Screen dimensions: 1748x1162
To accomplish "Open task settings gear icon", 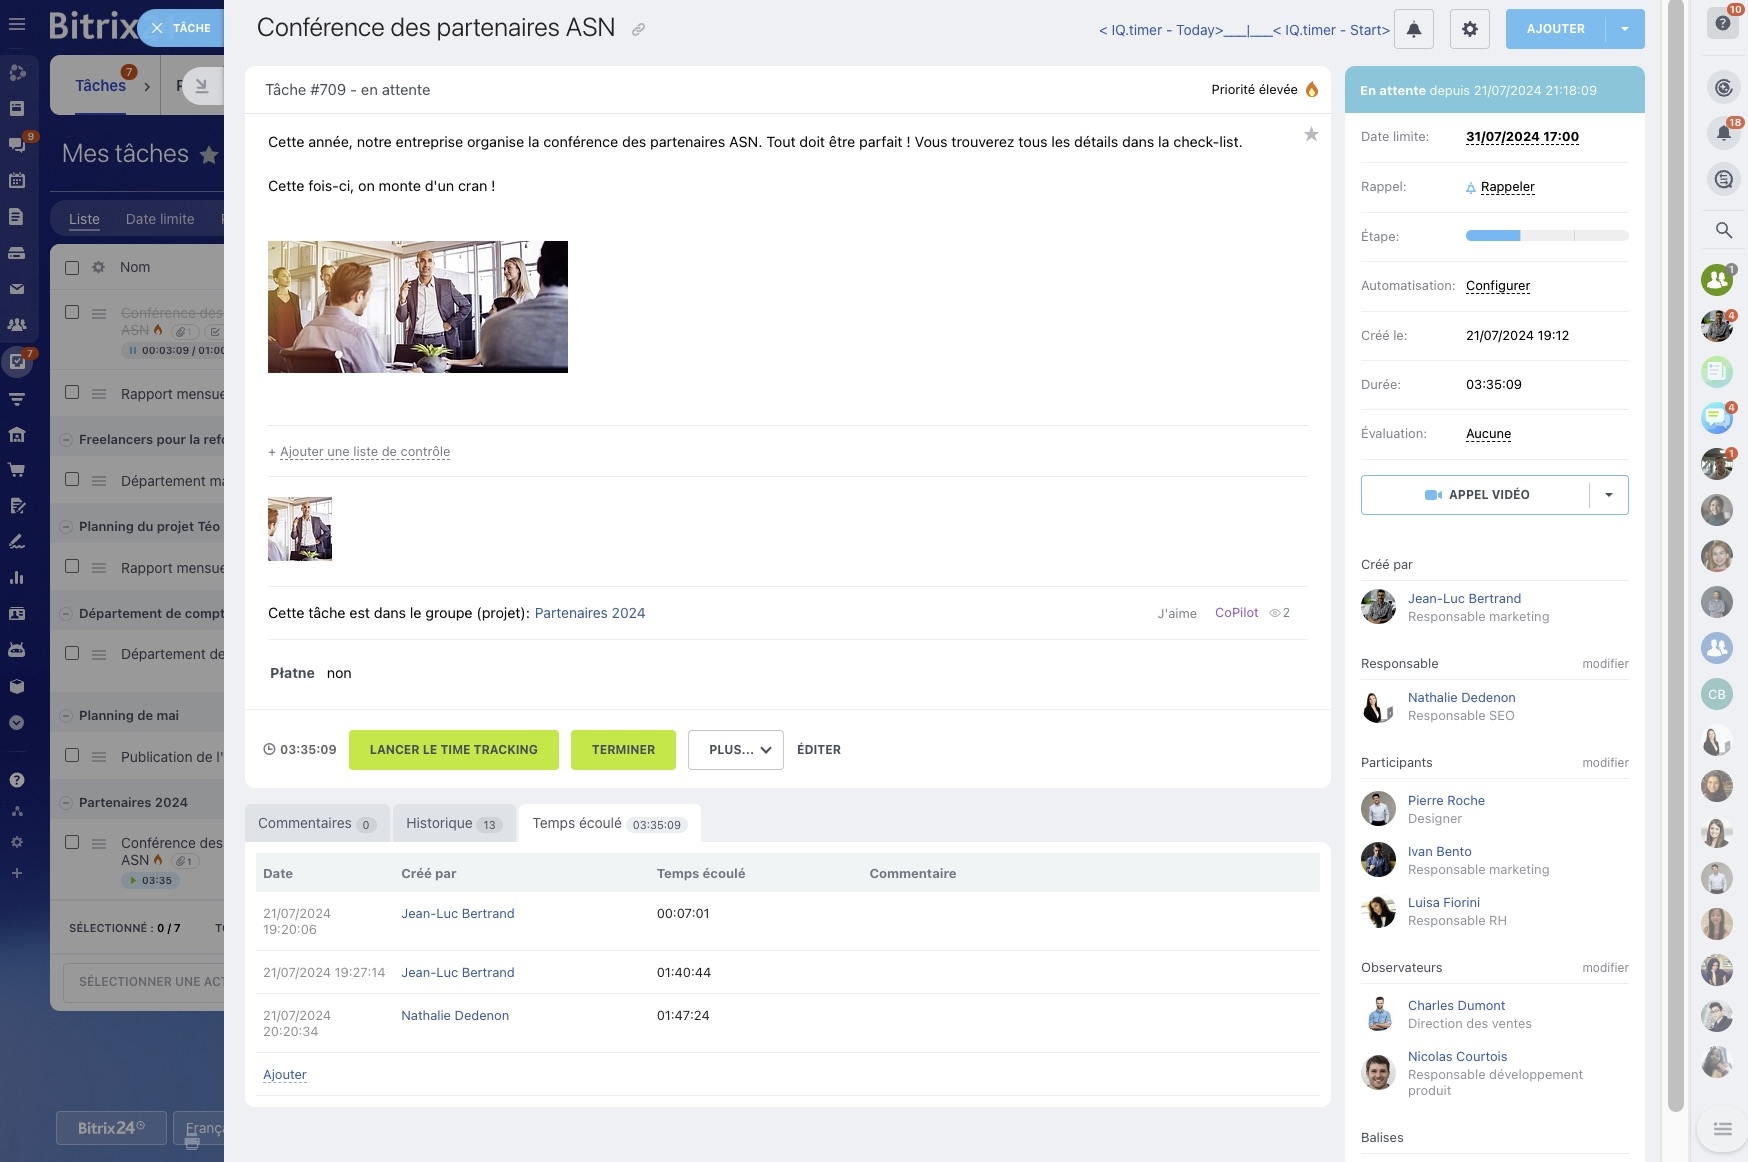I will tap(1470, 29).
